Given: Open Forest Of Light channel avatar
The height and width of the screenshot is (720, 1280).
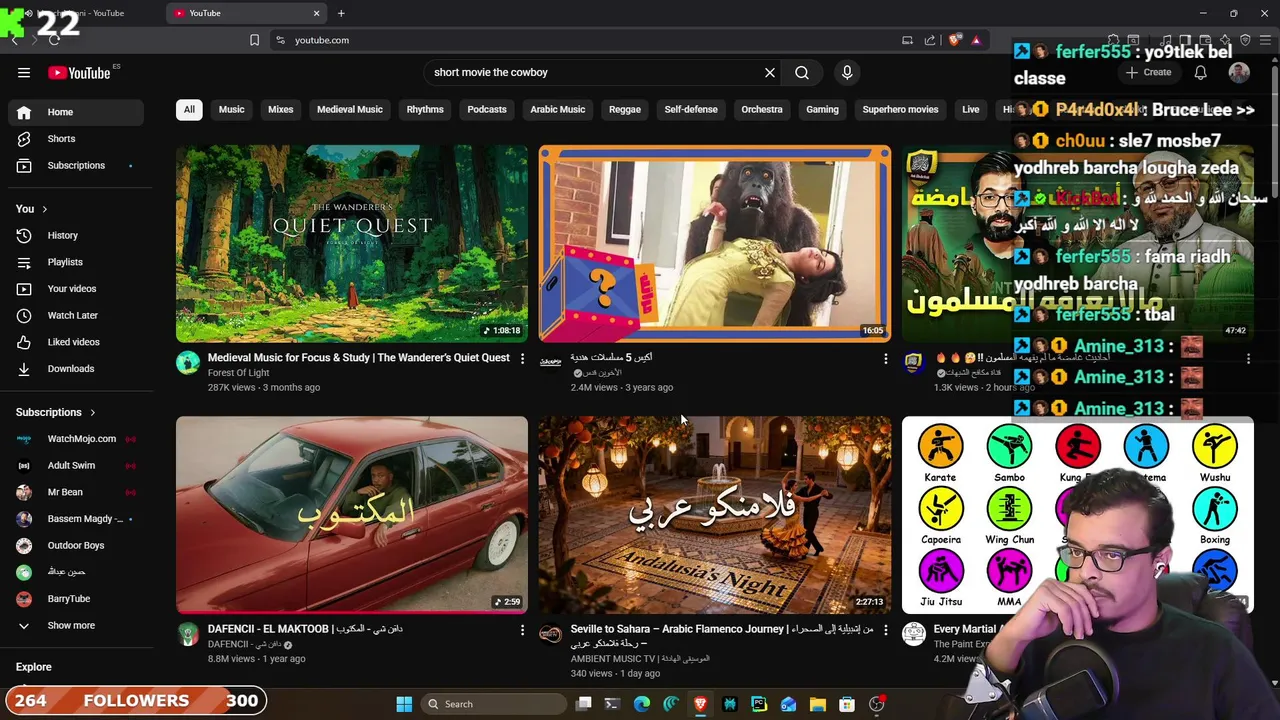Looking at the screenshot, I should point(188,362).
